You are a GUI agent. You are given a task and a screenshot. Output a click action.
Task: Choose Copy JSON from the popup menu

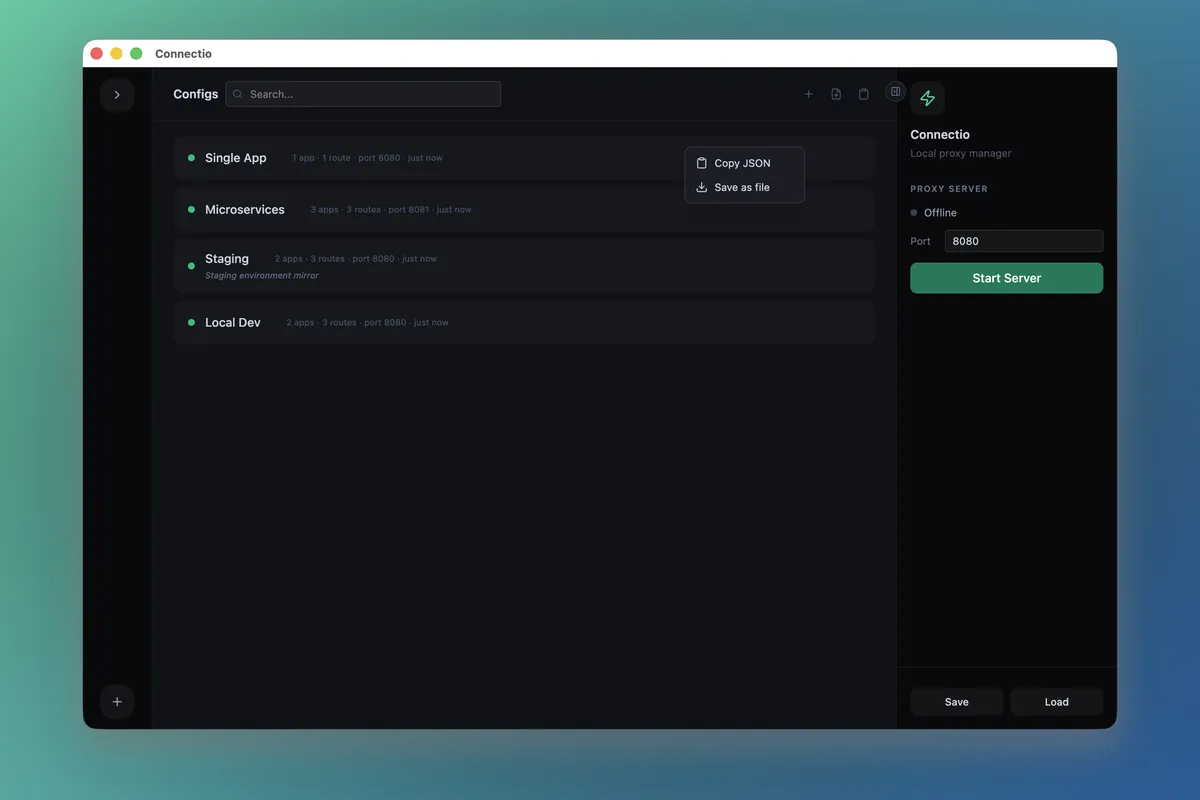[x=744, y=163]
